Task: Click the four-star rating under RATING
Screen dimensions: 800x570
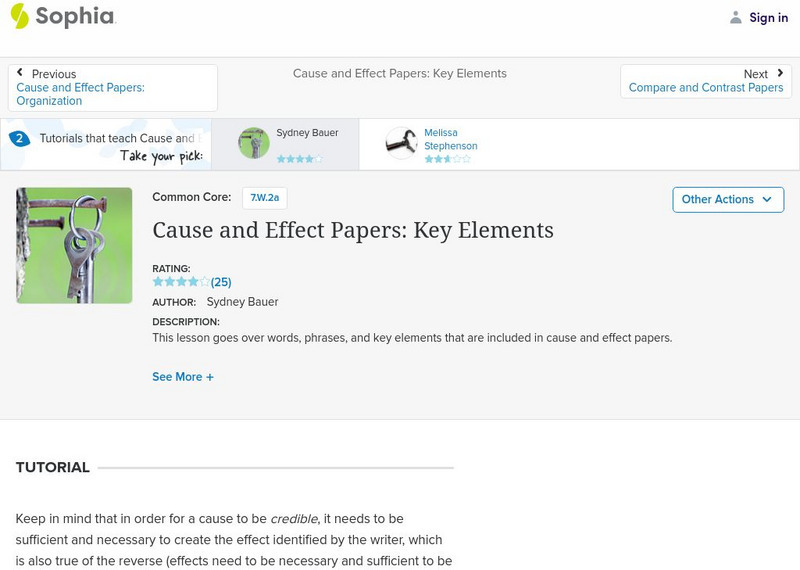Action: click(181, 282)
